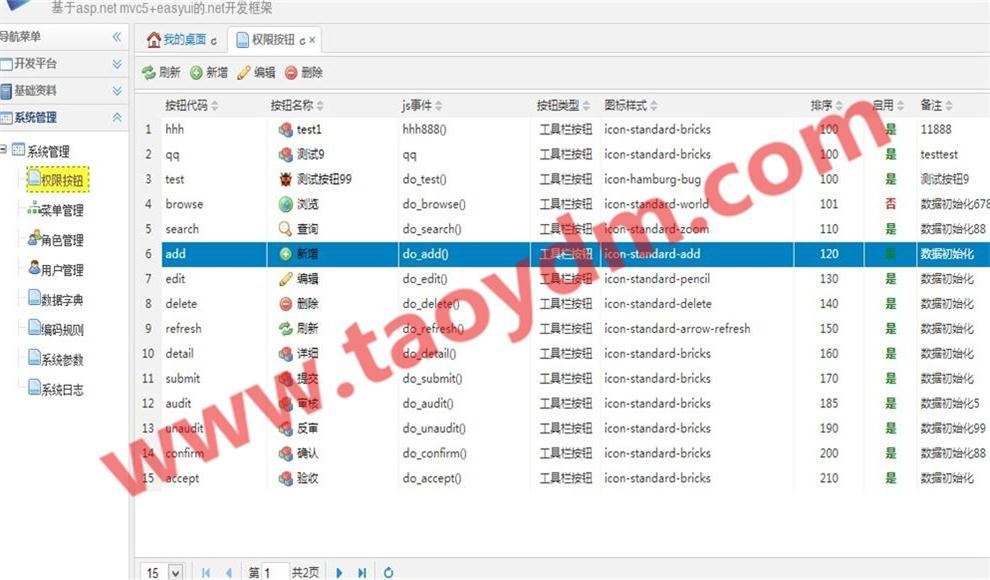Collapse the 导航菜单 navigation panel

pos(117,37)
